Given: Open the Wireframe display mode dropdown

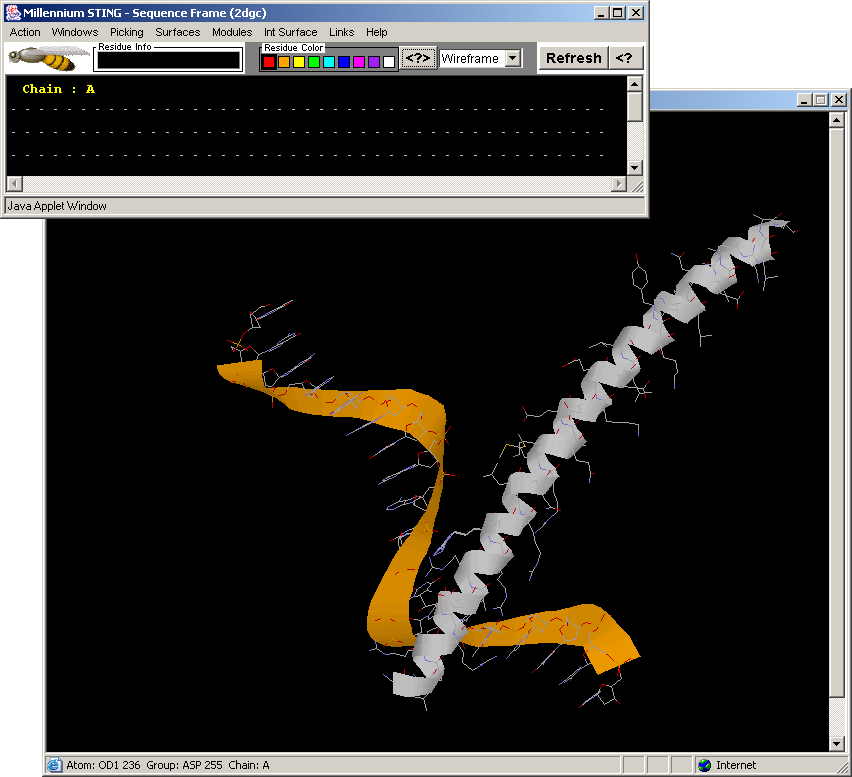Looking at the screenshot, I should tap(513, 58).
